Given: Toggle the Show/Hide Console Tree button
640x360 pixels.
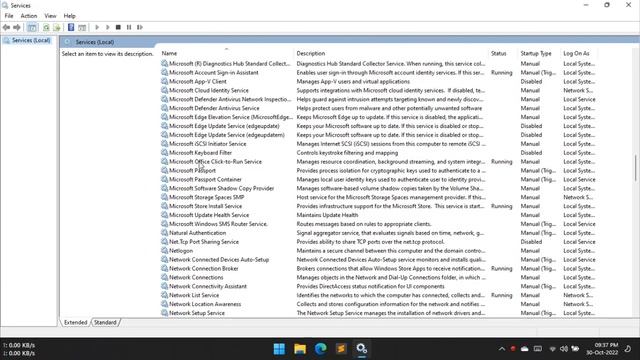Looking at the screenshot, I should coord(32,27).
